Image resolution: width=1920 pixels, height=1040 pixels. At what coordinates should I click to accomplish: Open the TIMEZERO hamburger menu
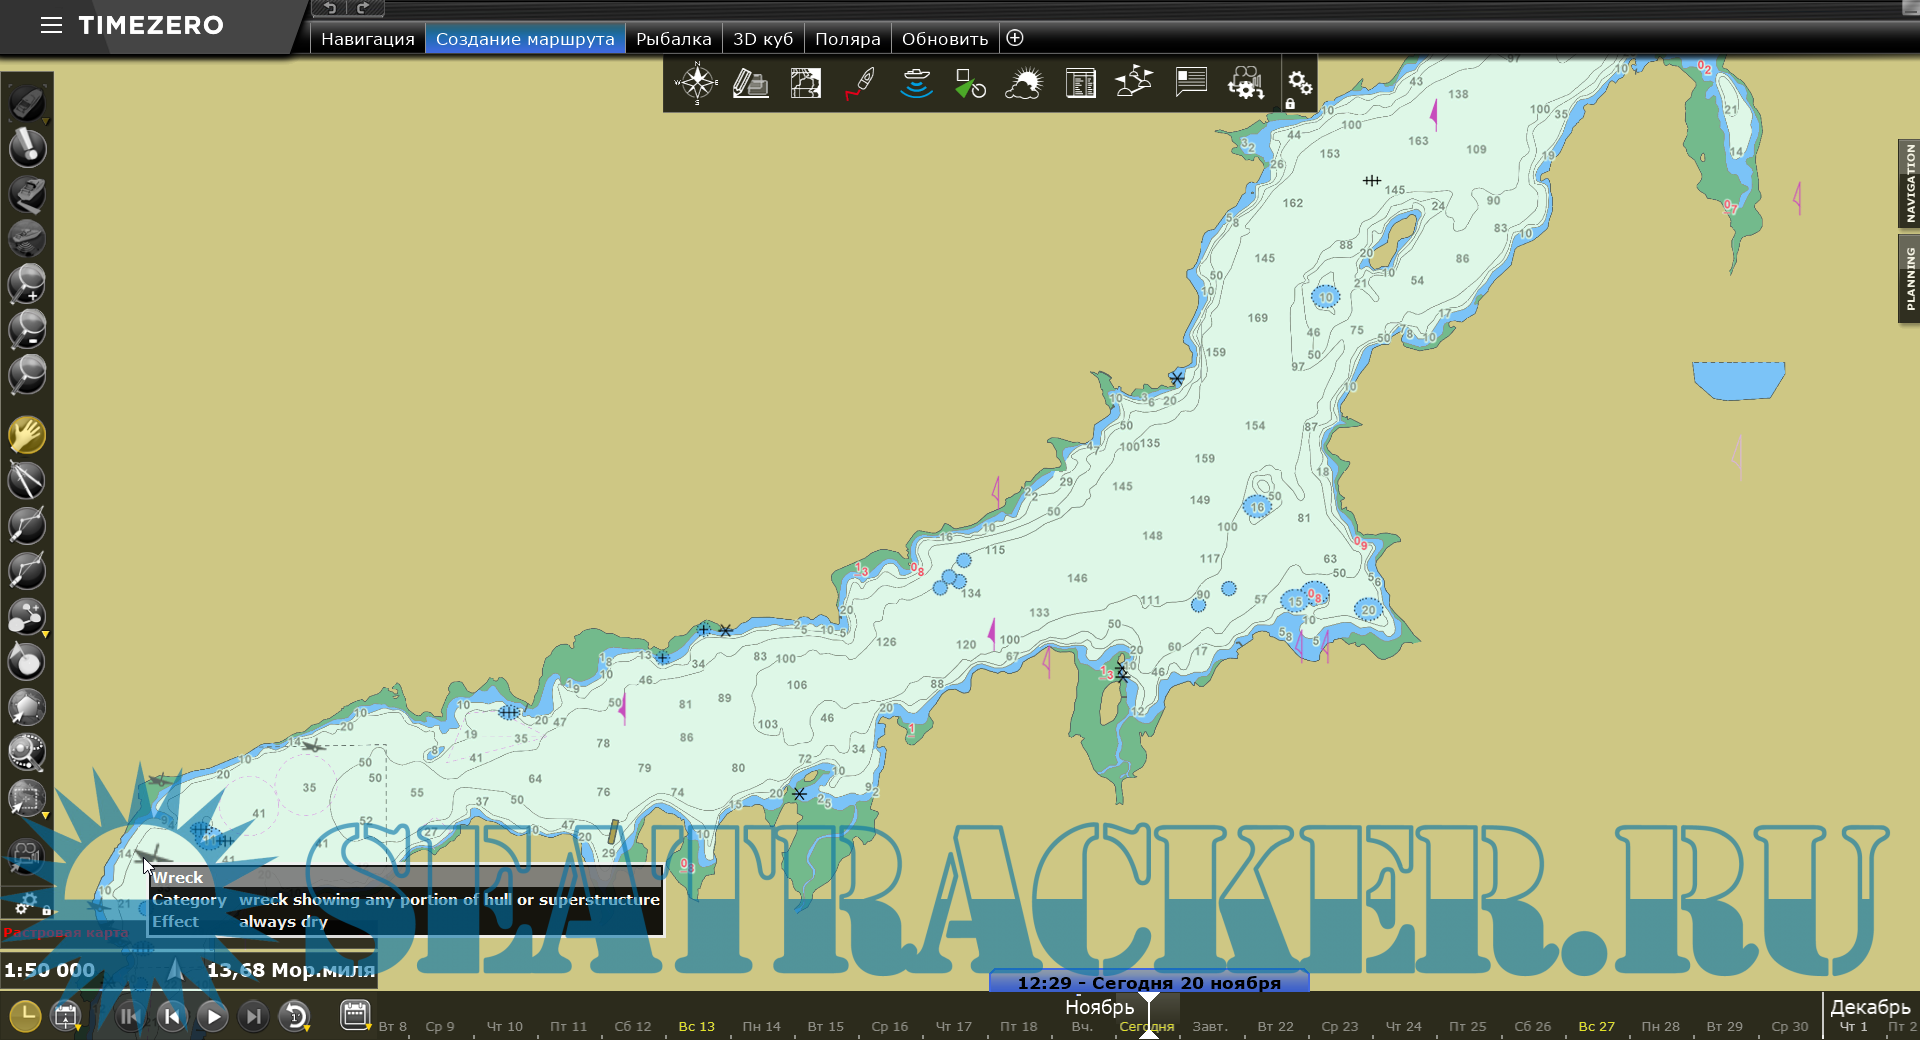point(51,25)
